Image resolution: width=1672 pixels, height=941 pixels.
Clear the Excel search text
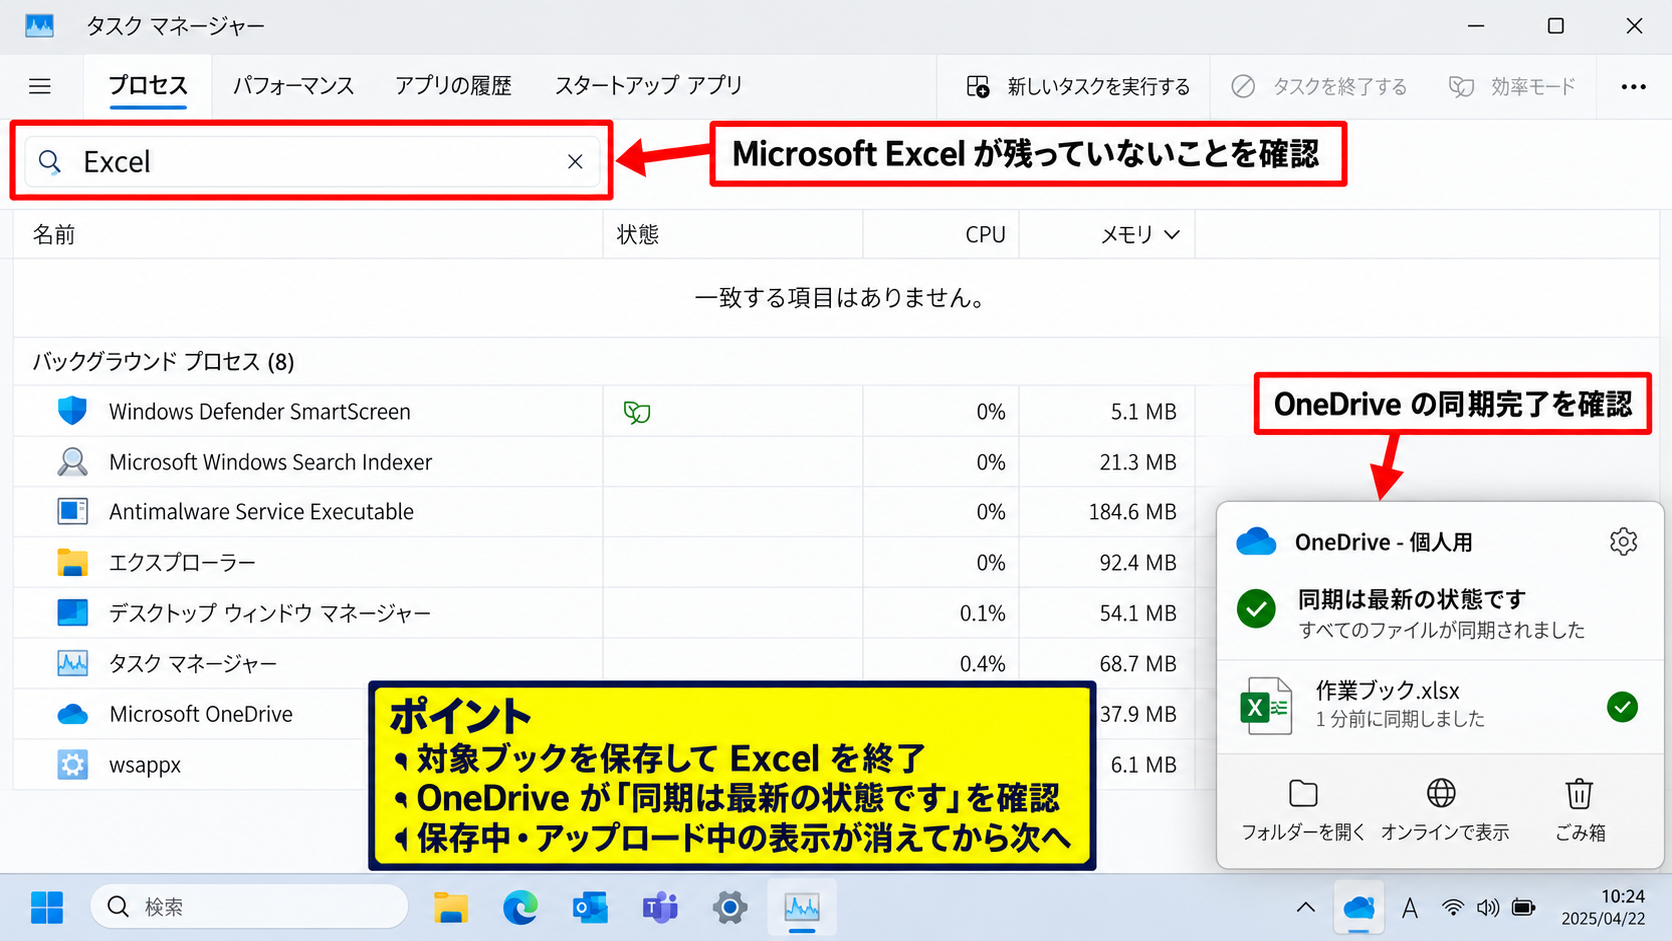[x=575, y=162]
